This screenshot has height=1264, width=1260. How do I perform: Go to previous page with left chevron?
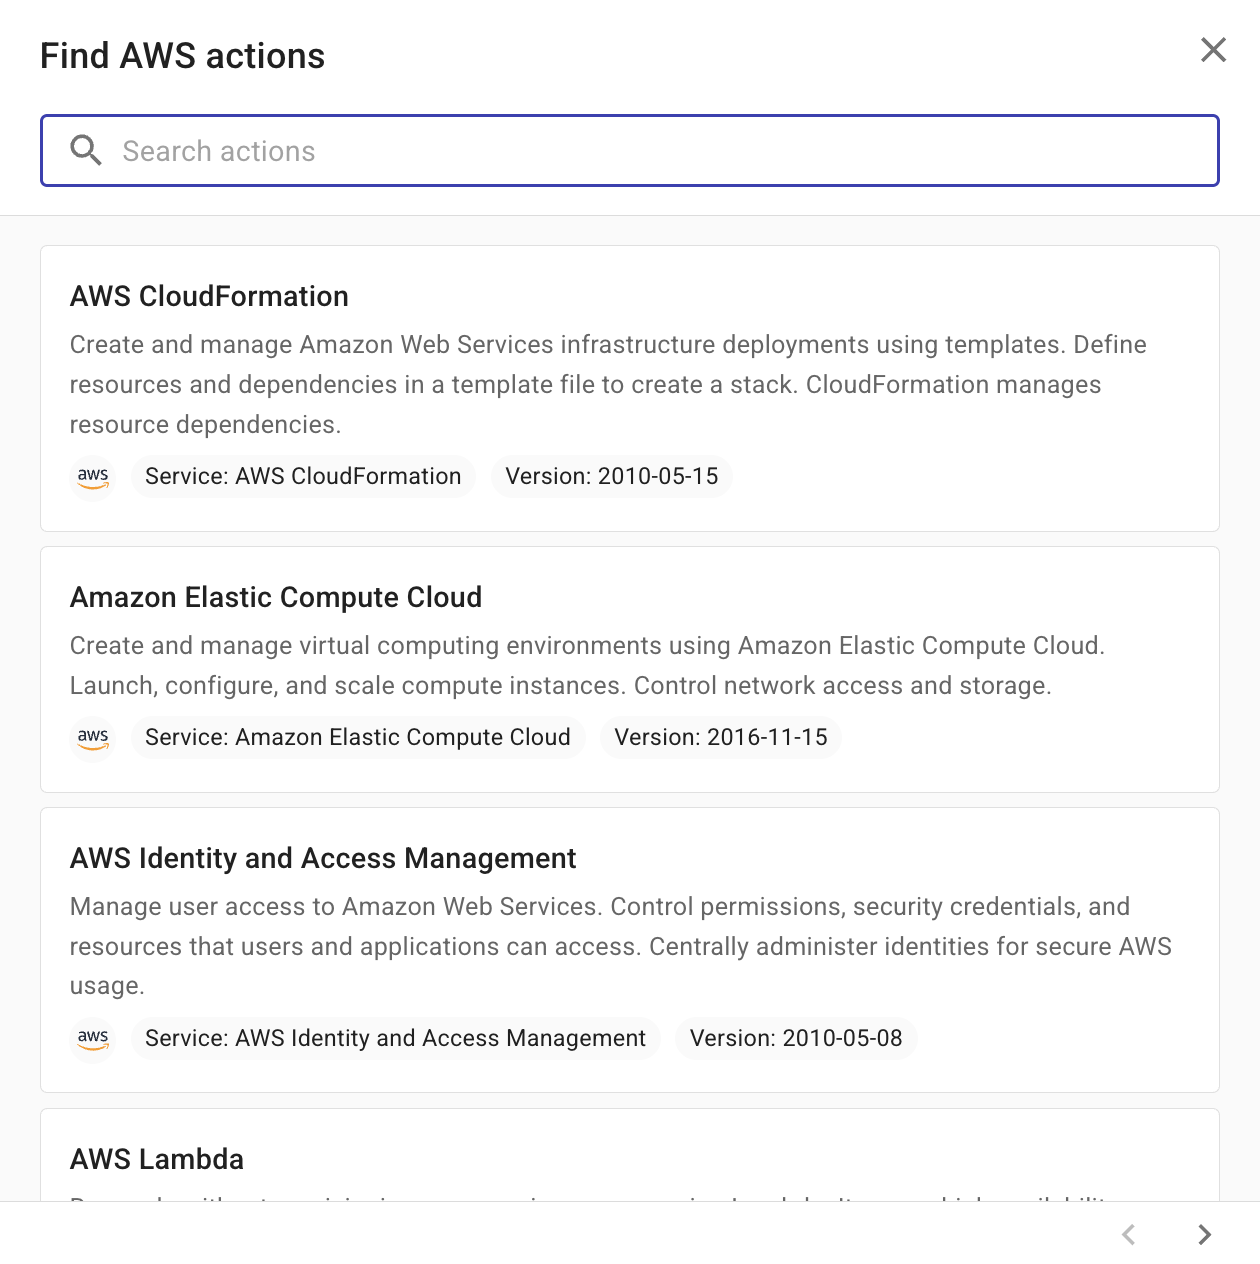(x=1129, y=1234)
